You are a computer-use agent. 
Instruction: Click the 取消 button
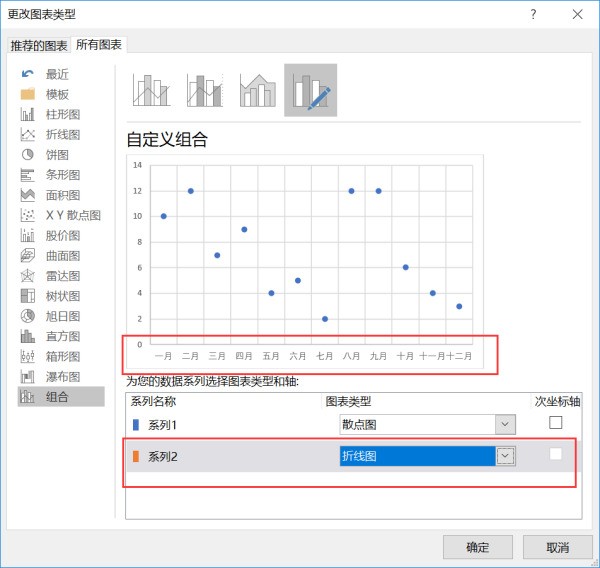coord(557,547)
